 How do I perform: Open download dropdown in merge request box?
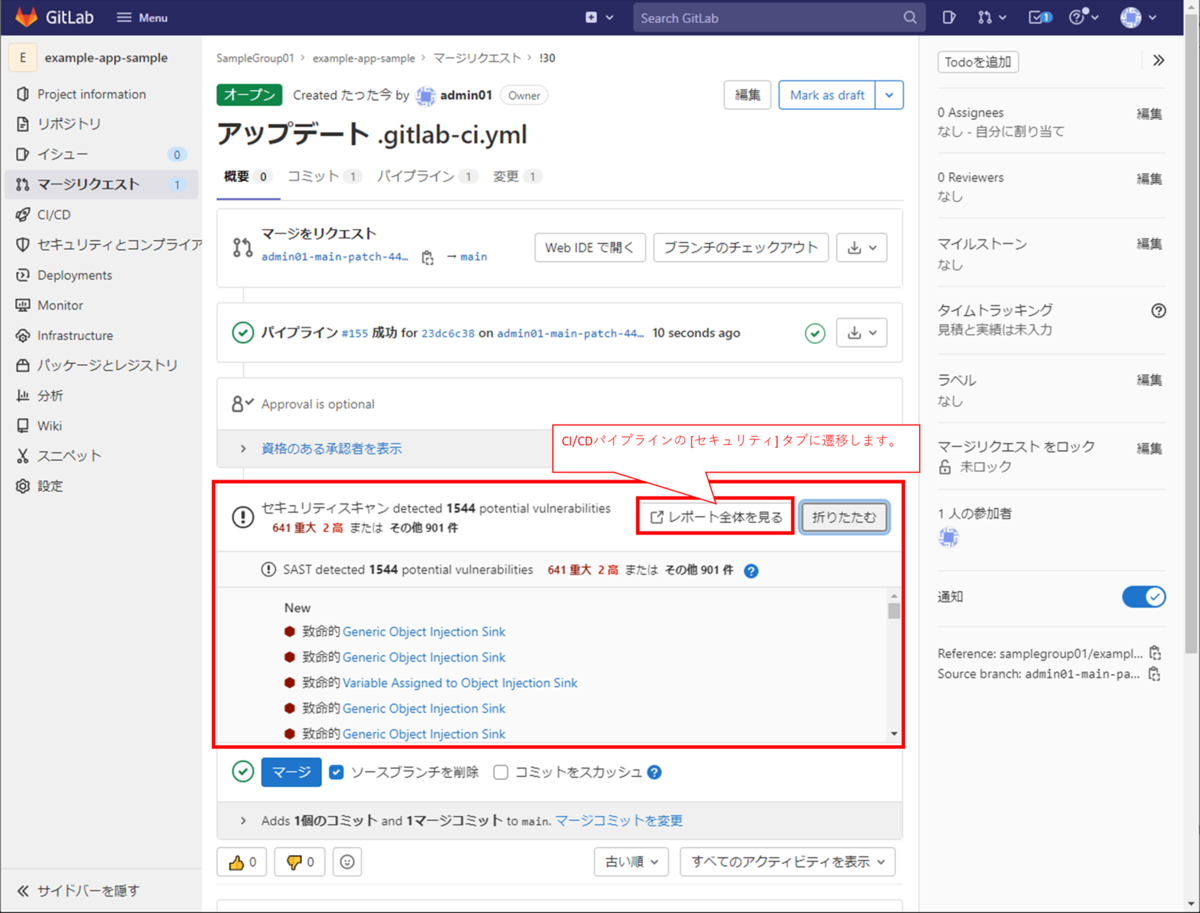pyautogui.click(x=861, y=248)
